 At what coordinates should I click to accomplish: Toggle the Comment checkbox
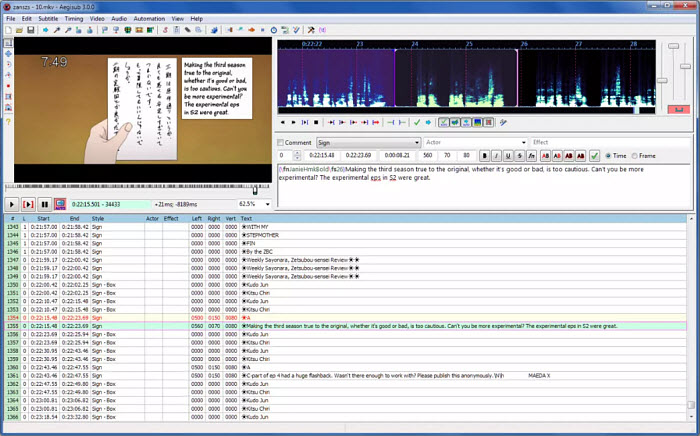(x=280, y=142)
